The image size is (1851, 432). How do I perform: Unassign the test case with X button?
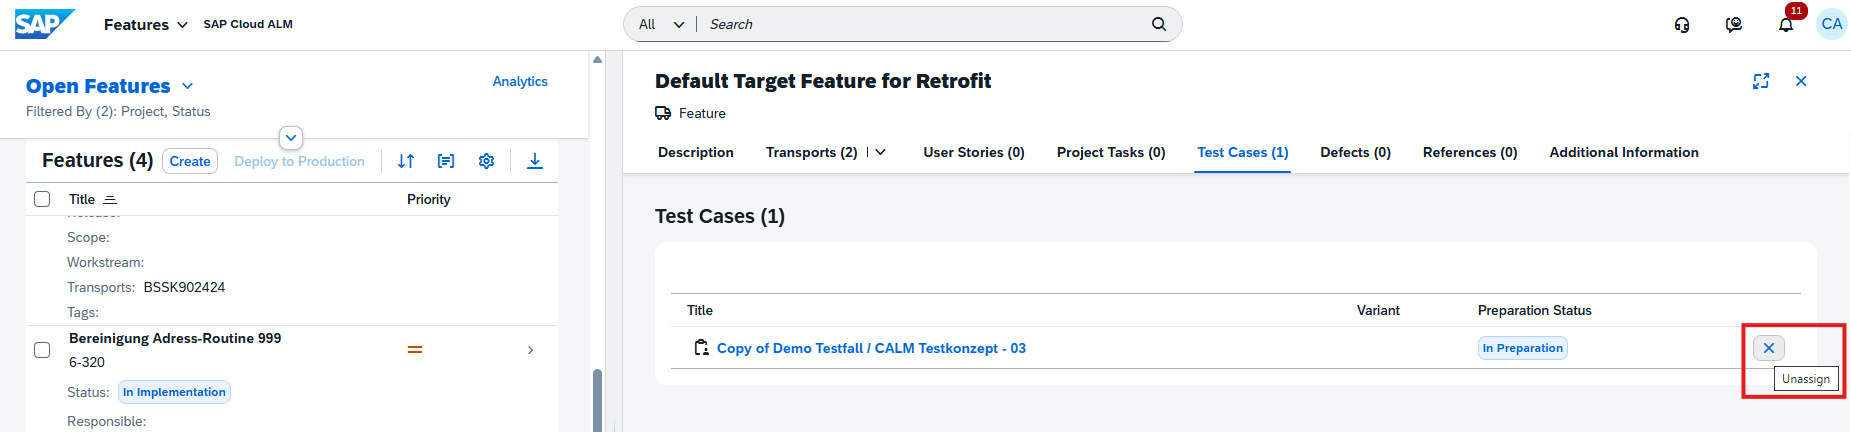click(x=1769, y=348)
